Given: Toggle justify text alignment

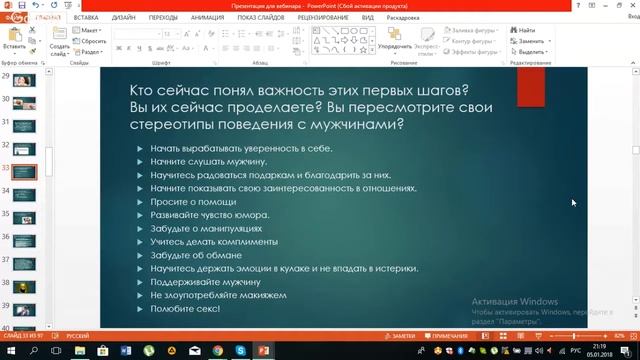Looking at the screenshot, I should coord(257,49).
